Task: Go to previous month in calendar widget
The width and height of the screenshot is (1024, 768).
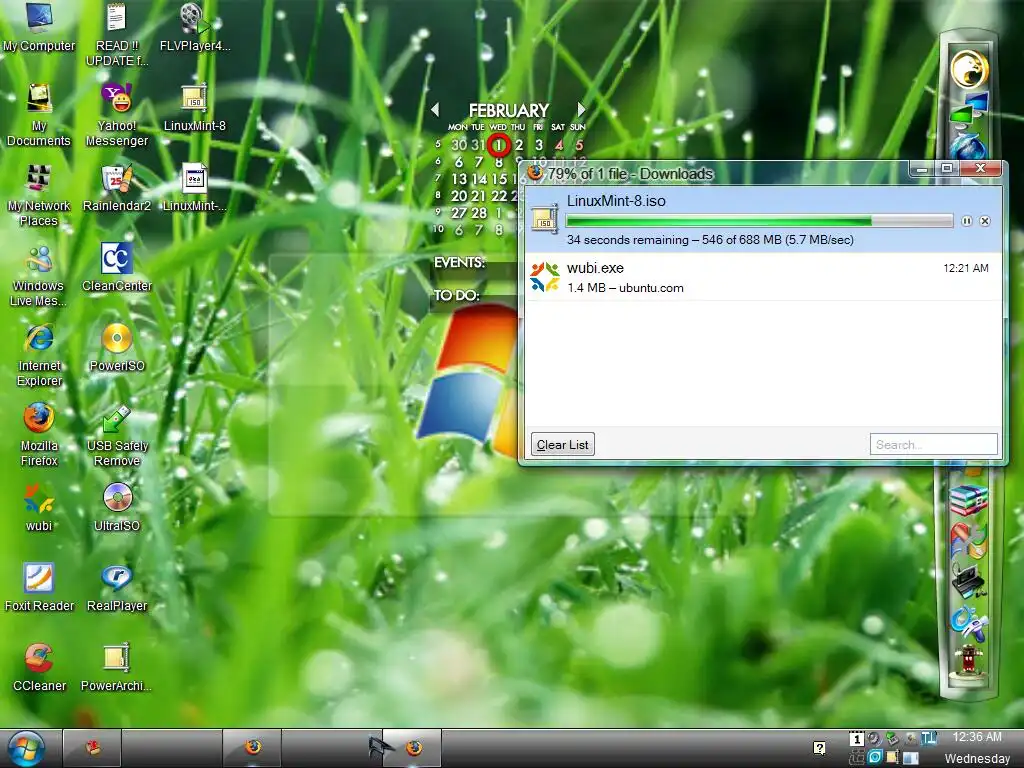Action: click(435, 110)
